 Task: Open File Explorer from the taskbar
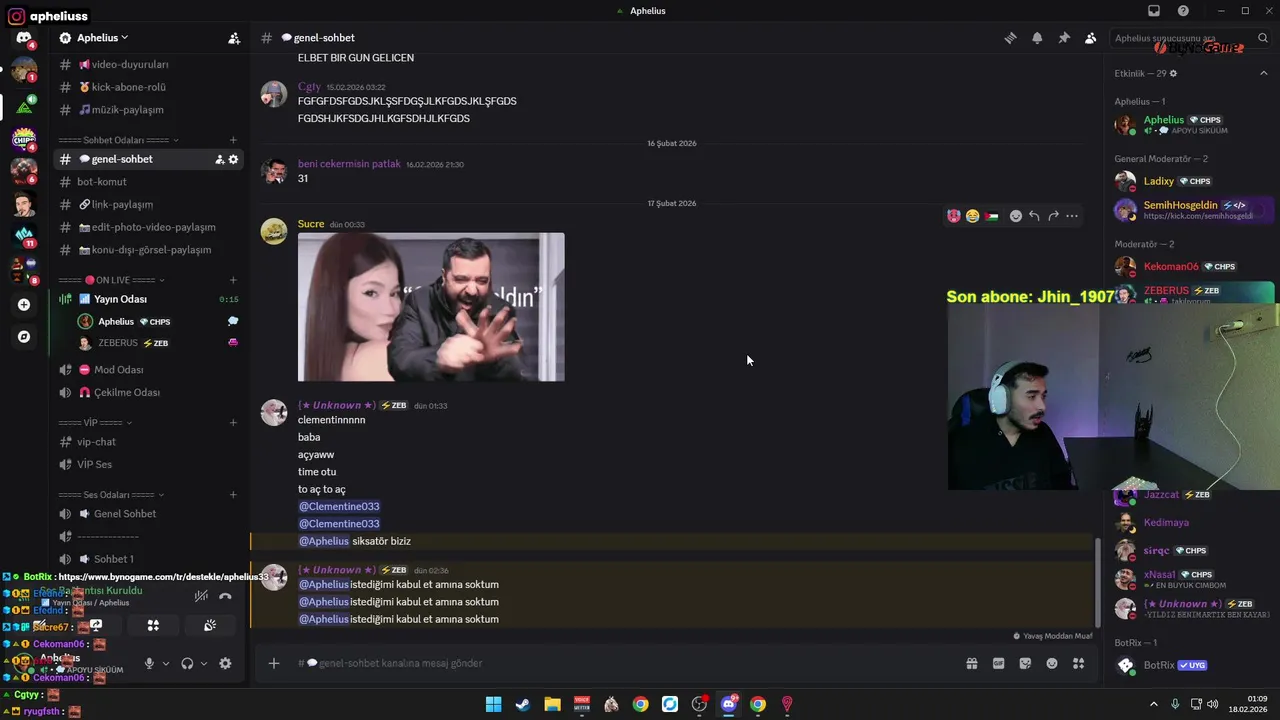(552, 704)
